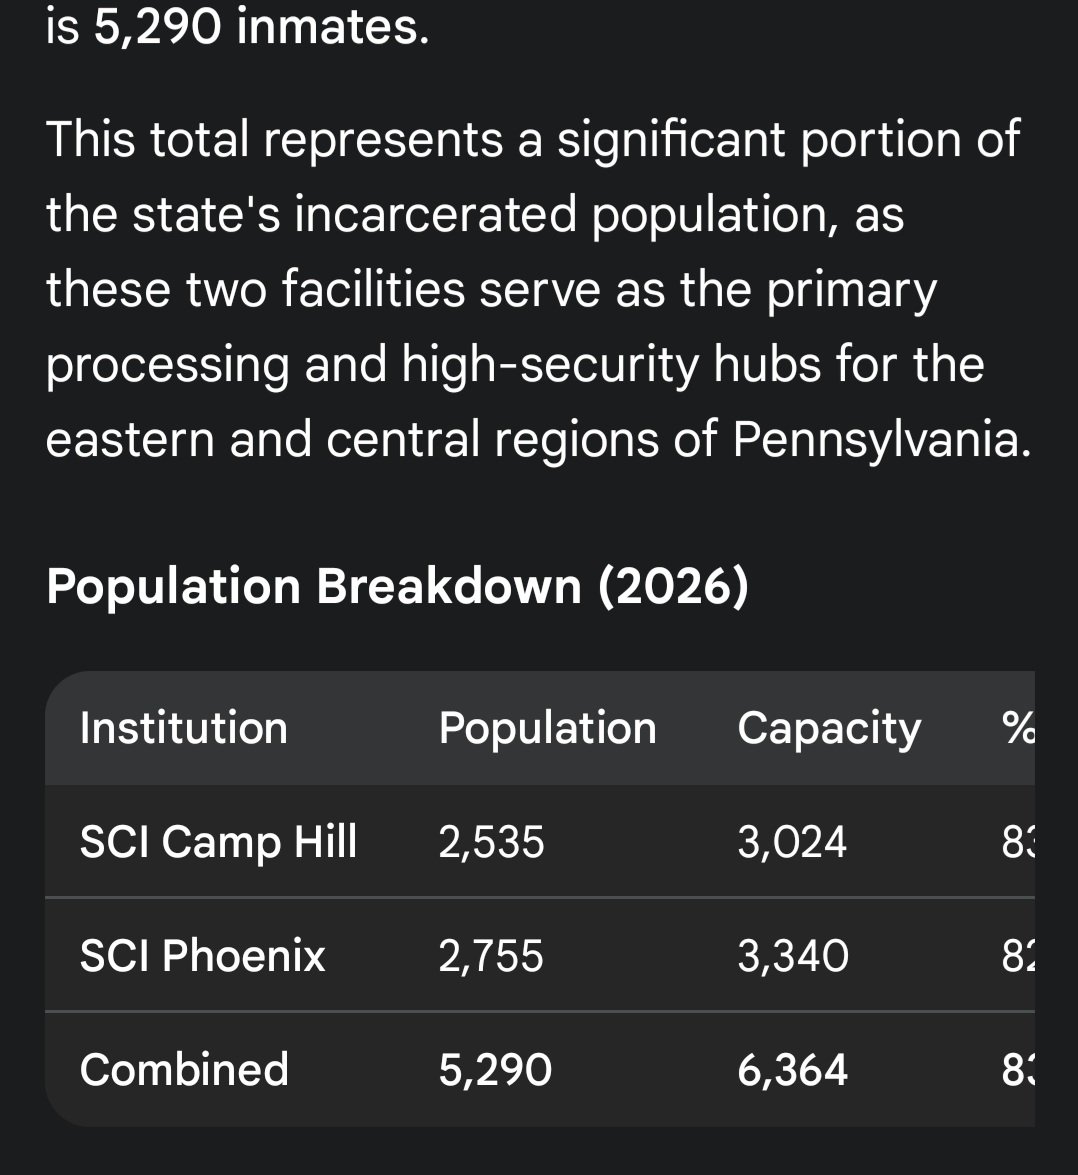The image size is (1078, 1175).
Task: Tap the cut-off percent value in Phoenix row
Action: coord(1019,956)
